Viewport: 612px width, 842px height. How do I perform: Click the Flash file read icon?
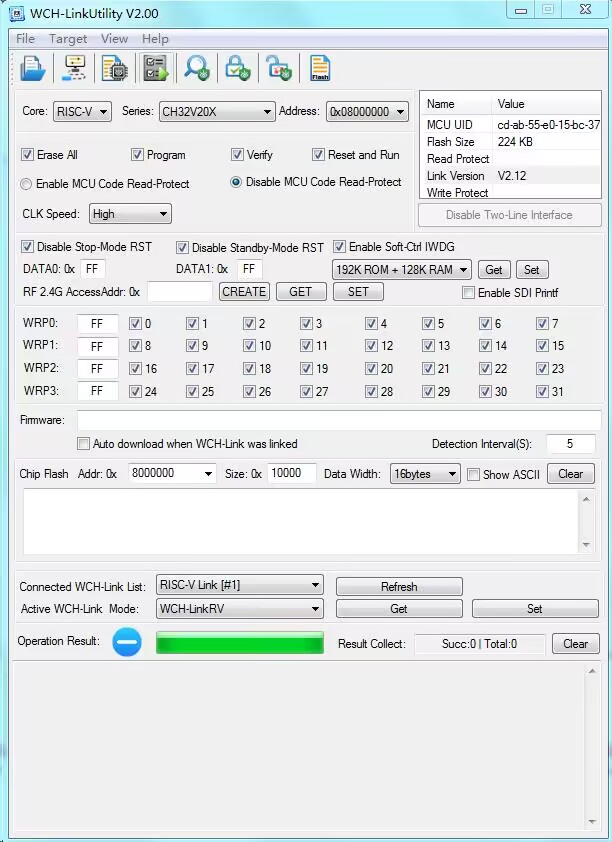coord(320,68)
